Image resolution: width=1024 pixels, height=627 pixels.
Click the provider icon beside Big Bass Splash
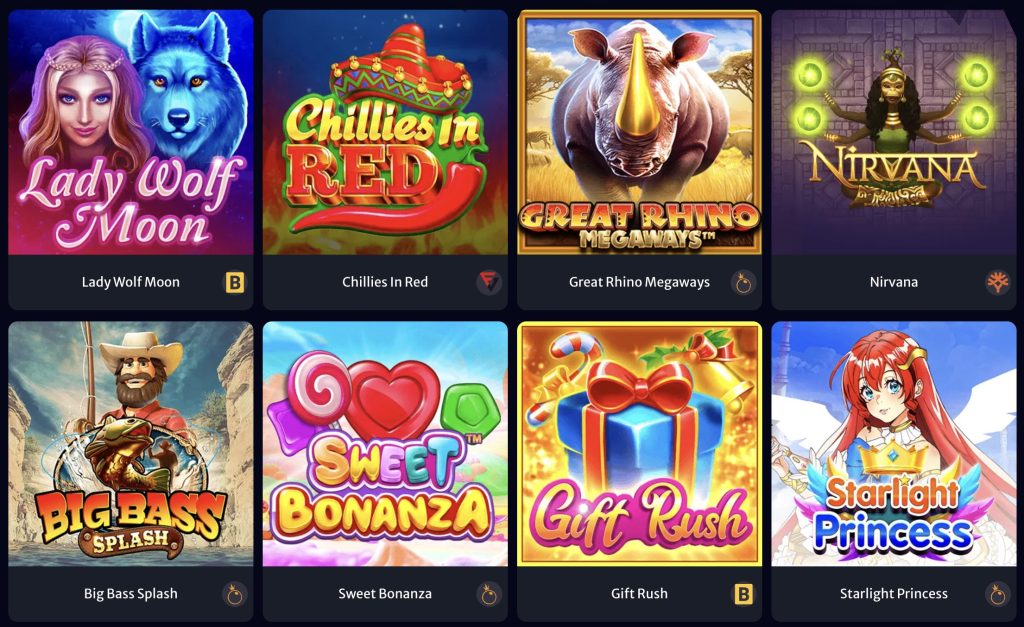point(234,594)
